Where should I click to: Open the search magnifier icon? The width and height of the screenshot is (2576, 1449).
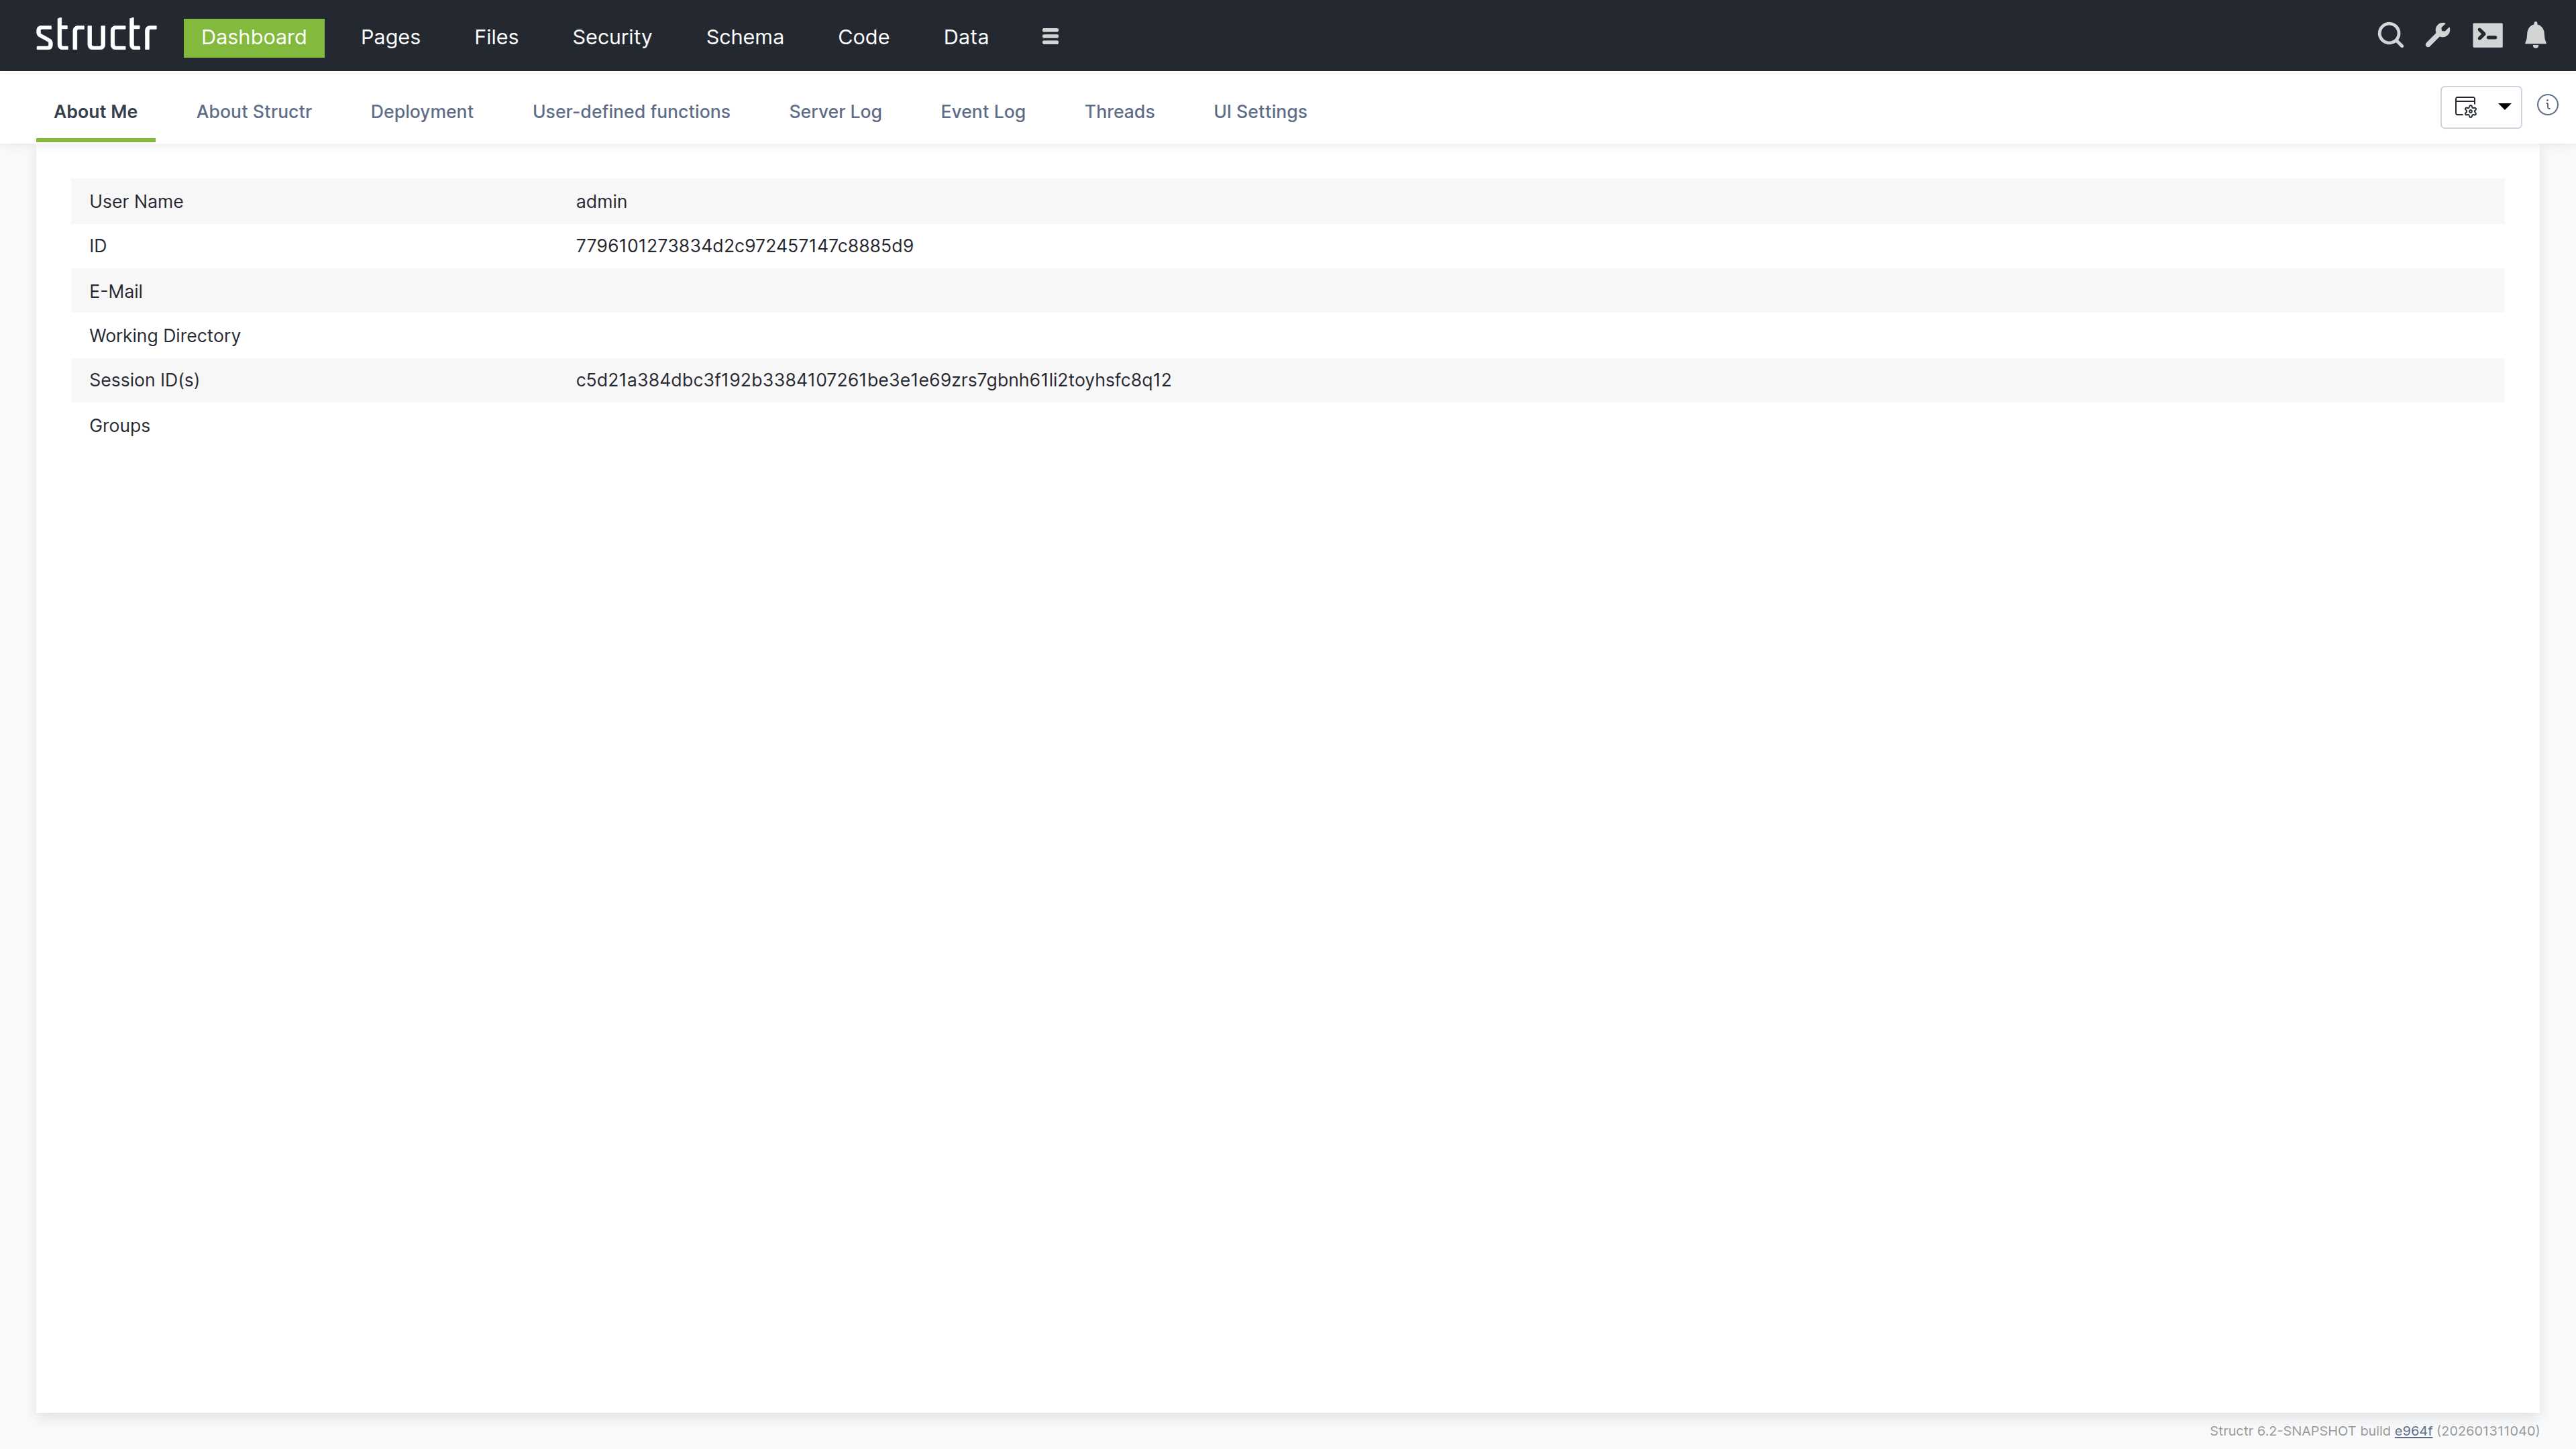point(2390,36)
